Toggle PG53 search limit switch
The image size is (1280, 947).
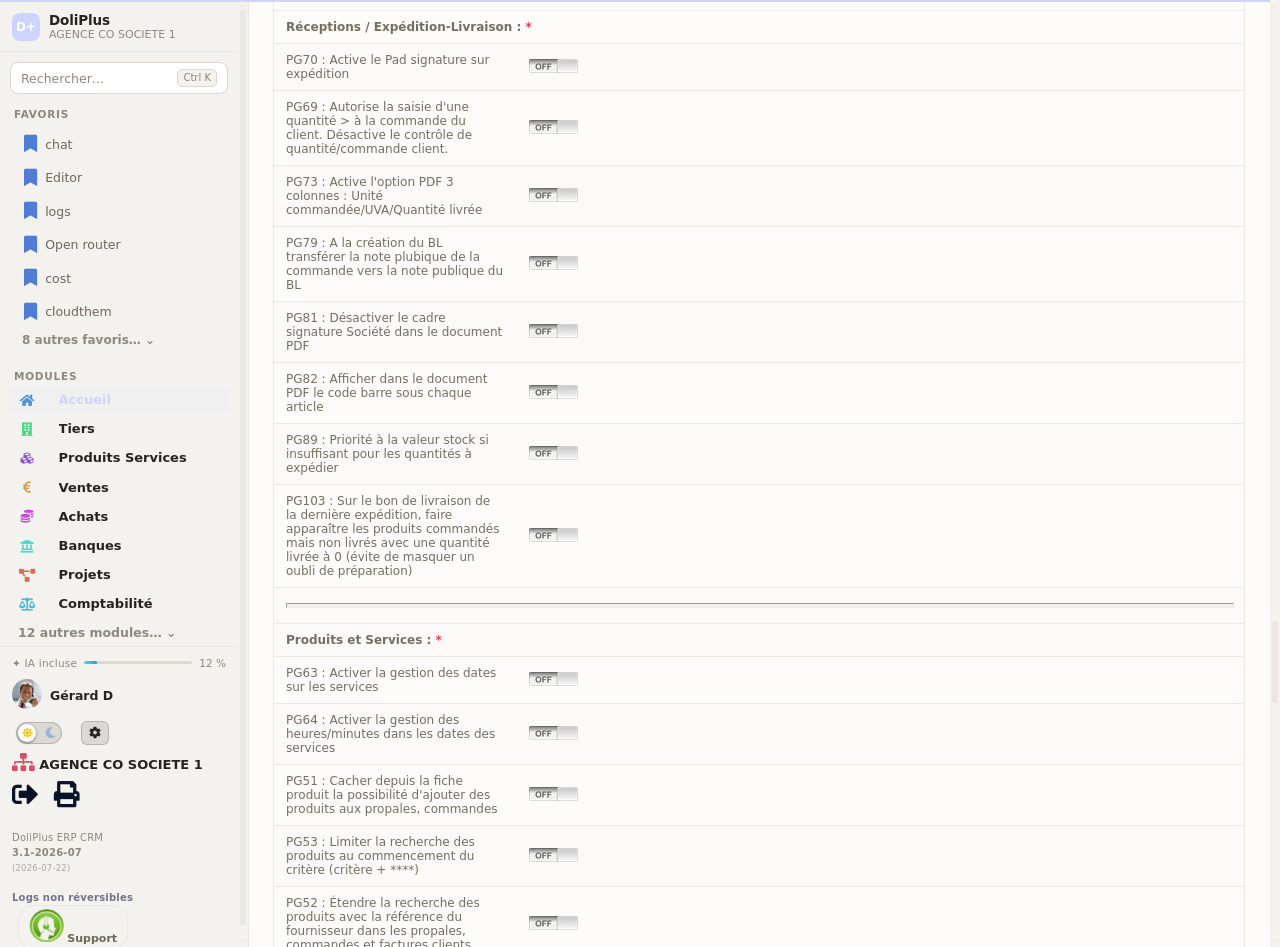tap(553, 855)
